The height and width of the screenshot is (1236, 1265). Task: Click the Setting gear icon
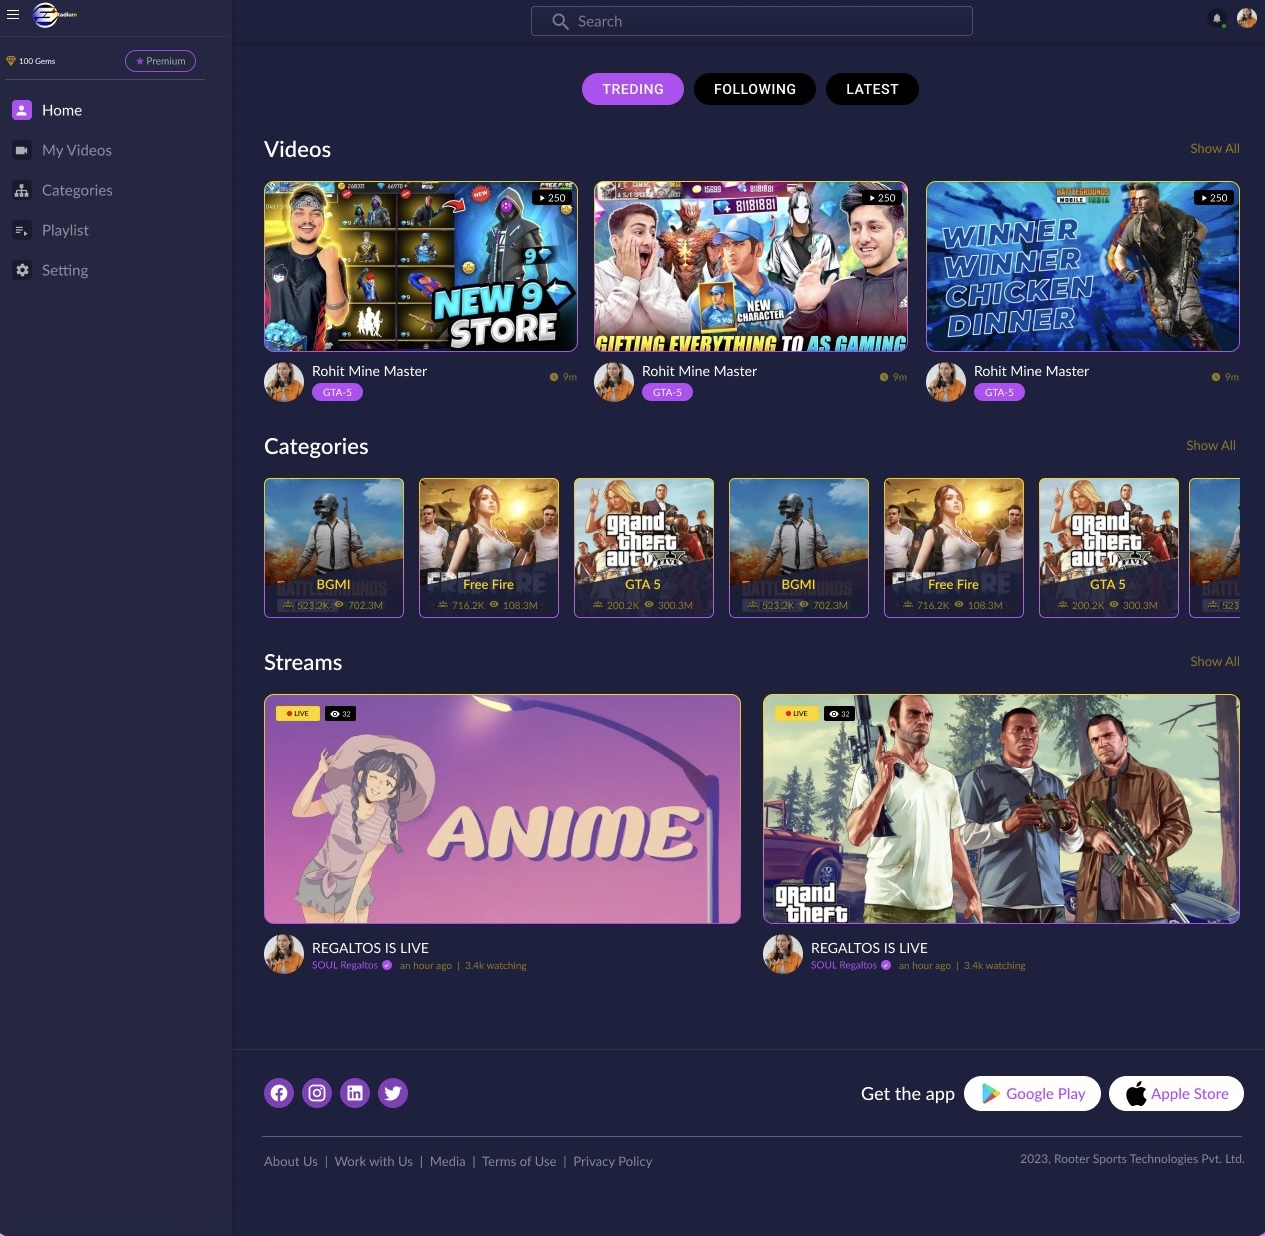pos(22,270)
